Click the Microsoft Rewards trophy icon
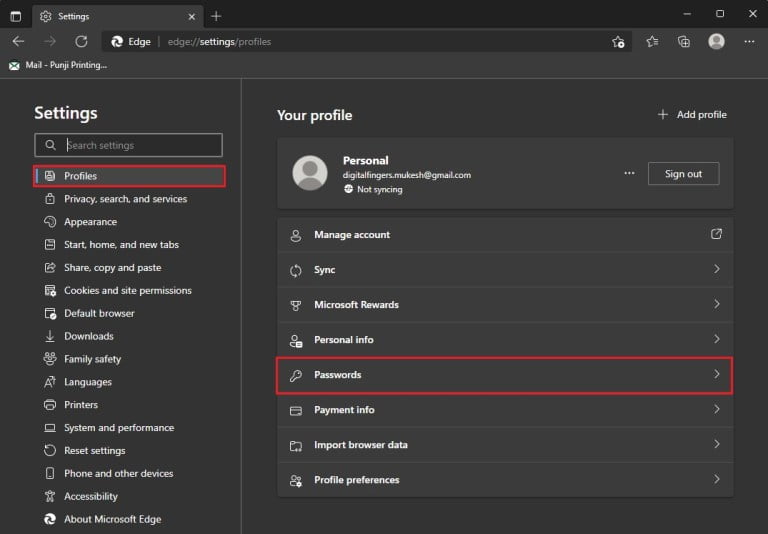The image size is (768, 534). [x=296, y=305]
